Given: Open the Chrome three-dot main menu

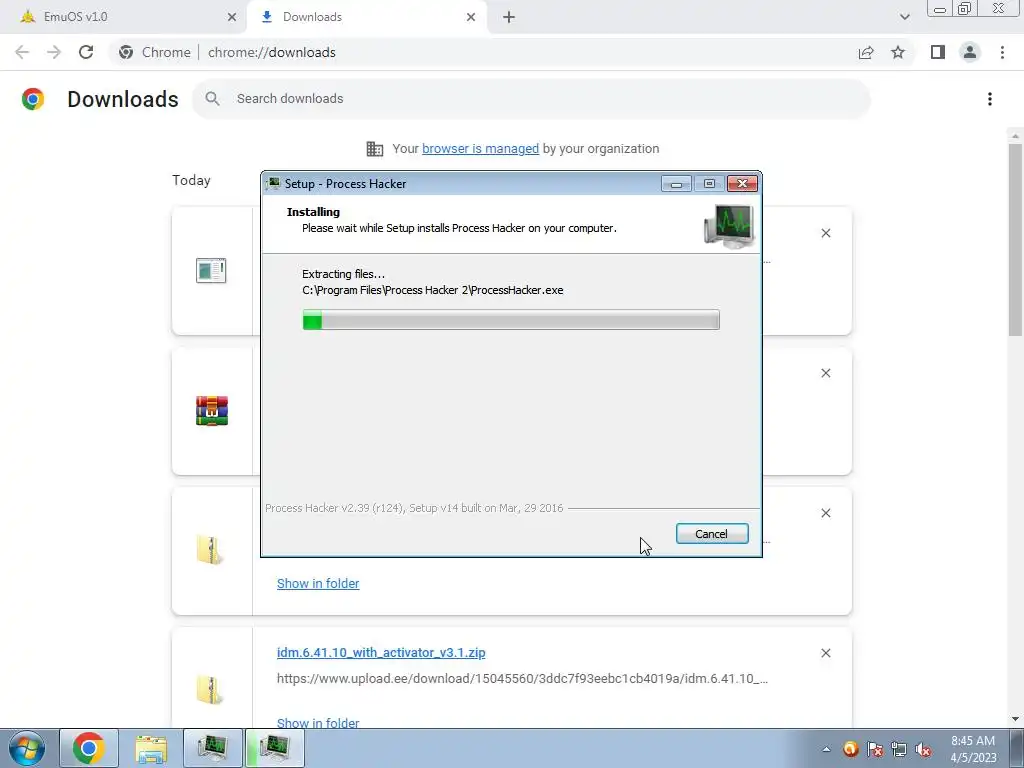Looking at the screenshot, I should pos(1002,52).
